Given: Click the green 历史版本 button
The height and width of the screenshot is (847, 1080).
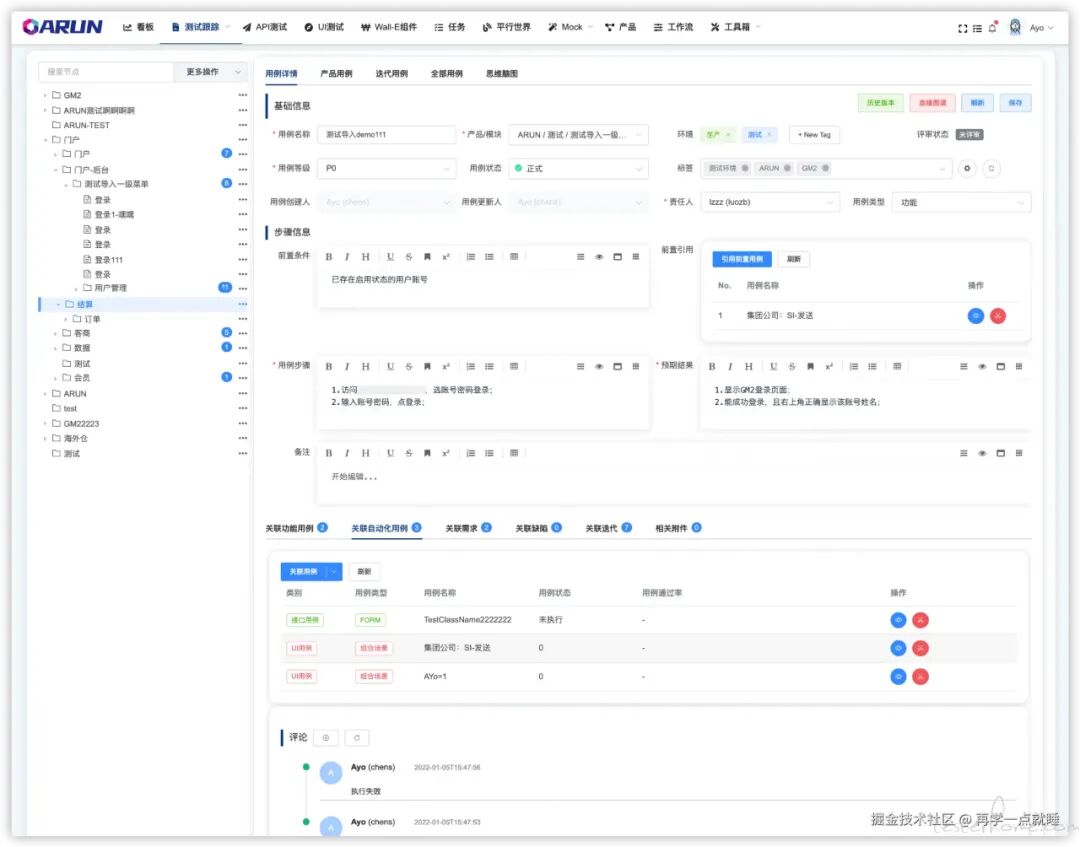Looking at the screenshot, I should click(880, 103).
